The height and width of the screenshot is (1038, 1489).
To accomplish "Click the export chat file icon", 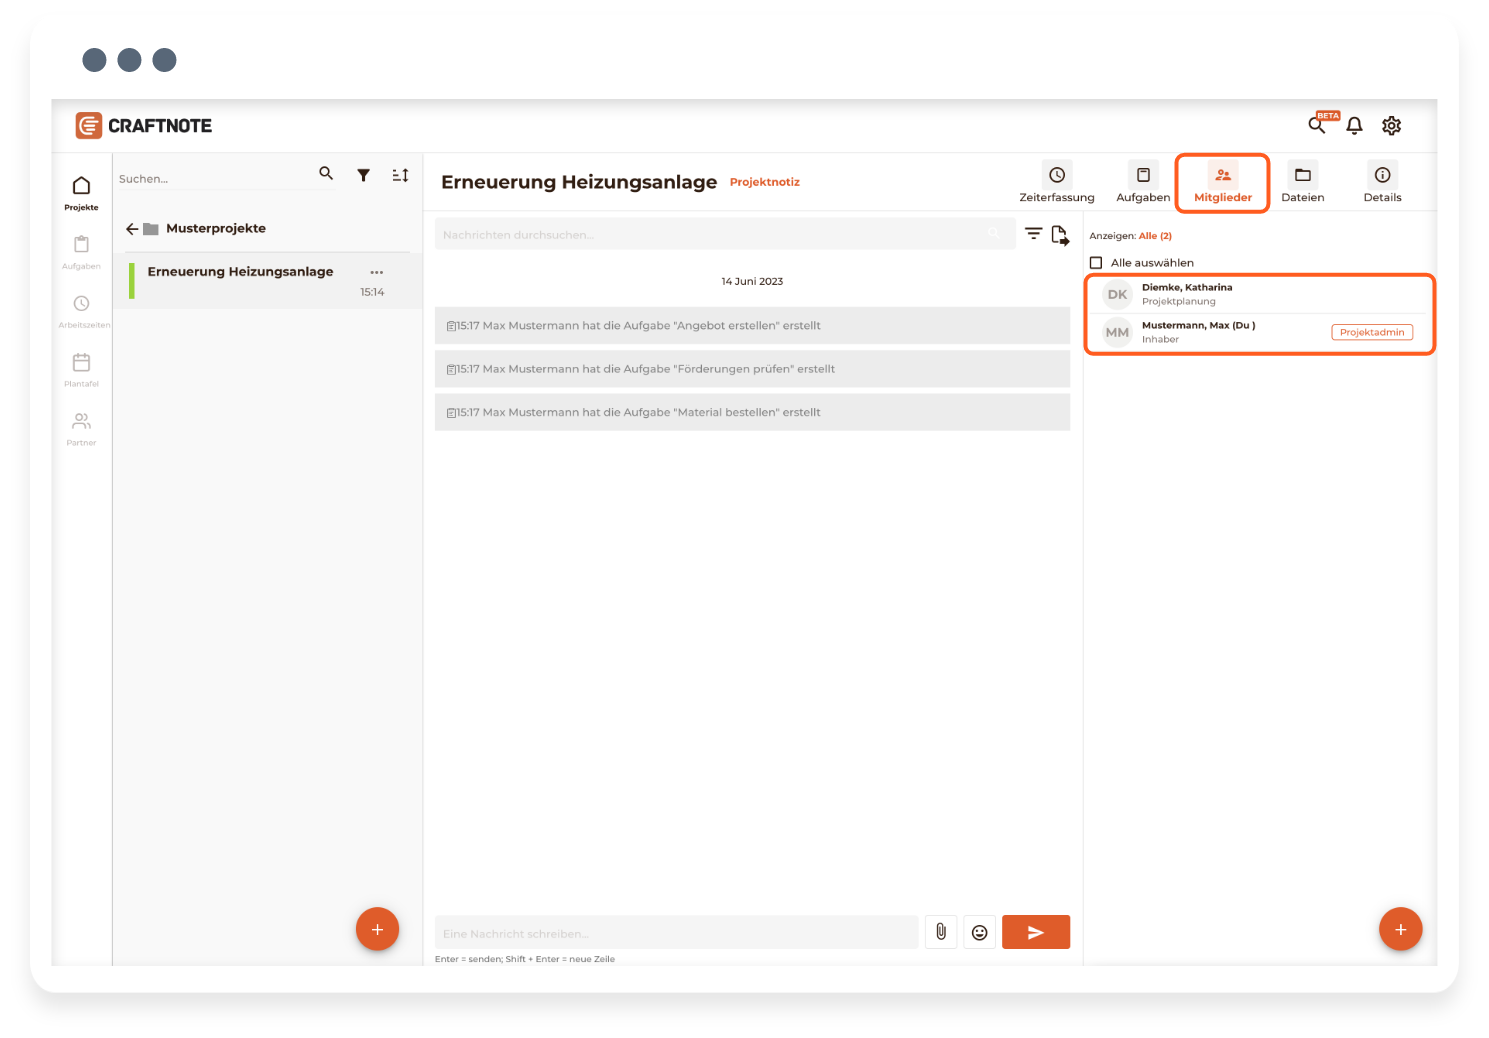I will click(x=1060, y=235).
